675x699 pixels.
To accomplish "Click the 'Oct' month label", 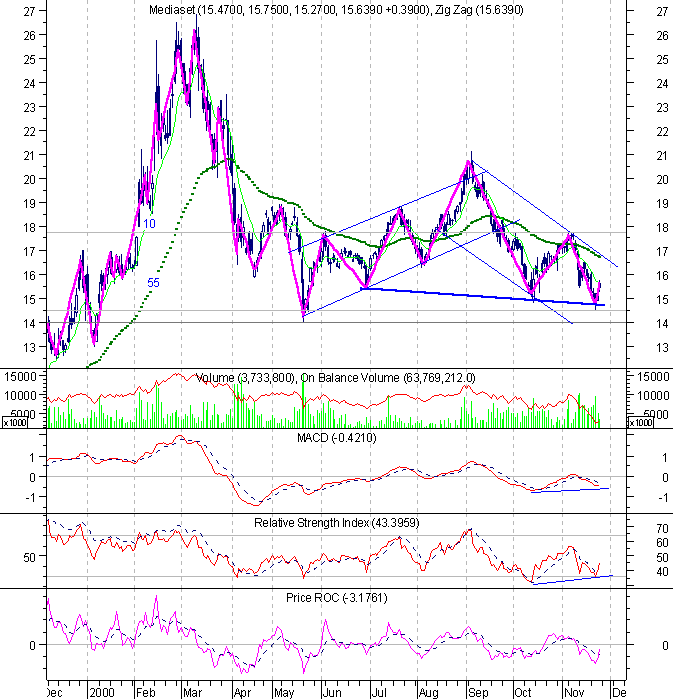I will [523, 693].
